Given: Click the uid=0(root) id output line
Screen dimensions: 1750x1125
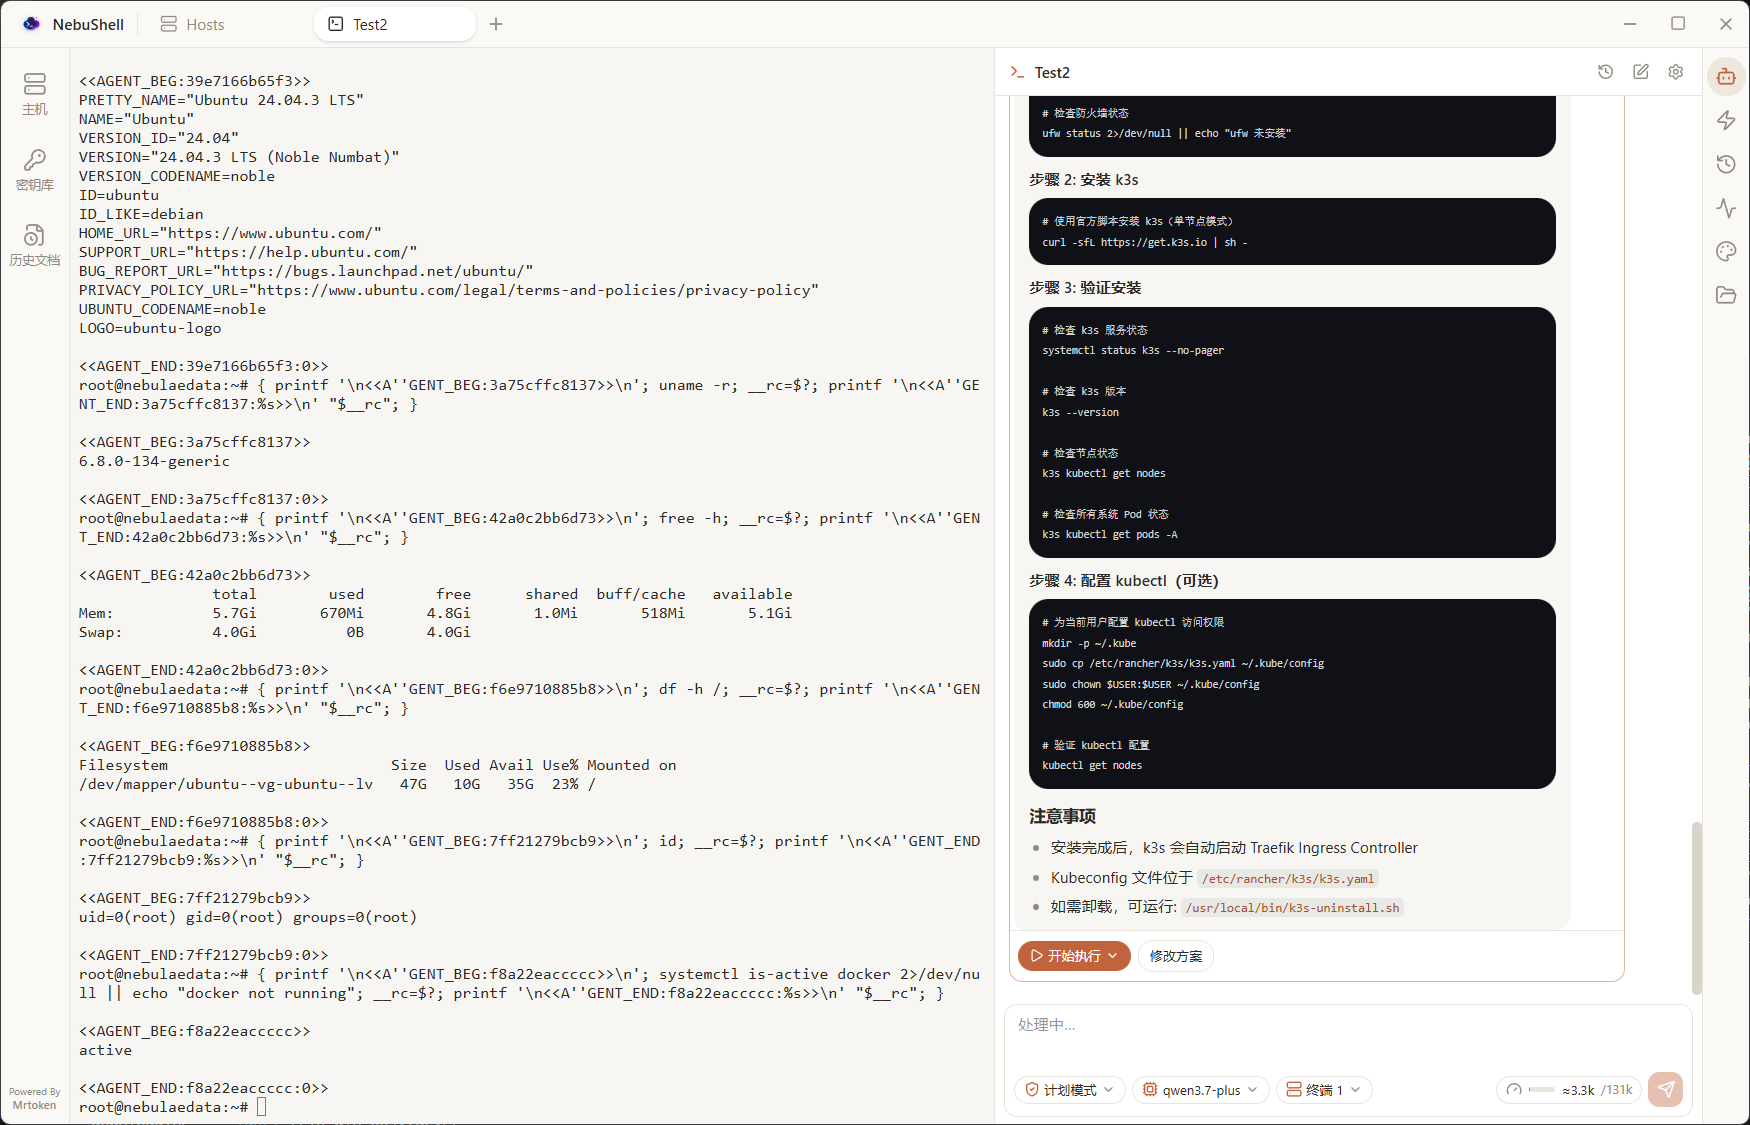Looking at the screenshot, I should (x=248, y=917).
